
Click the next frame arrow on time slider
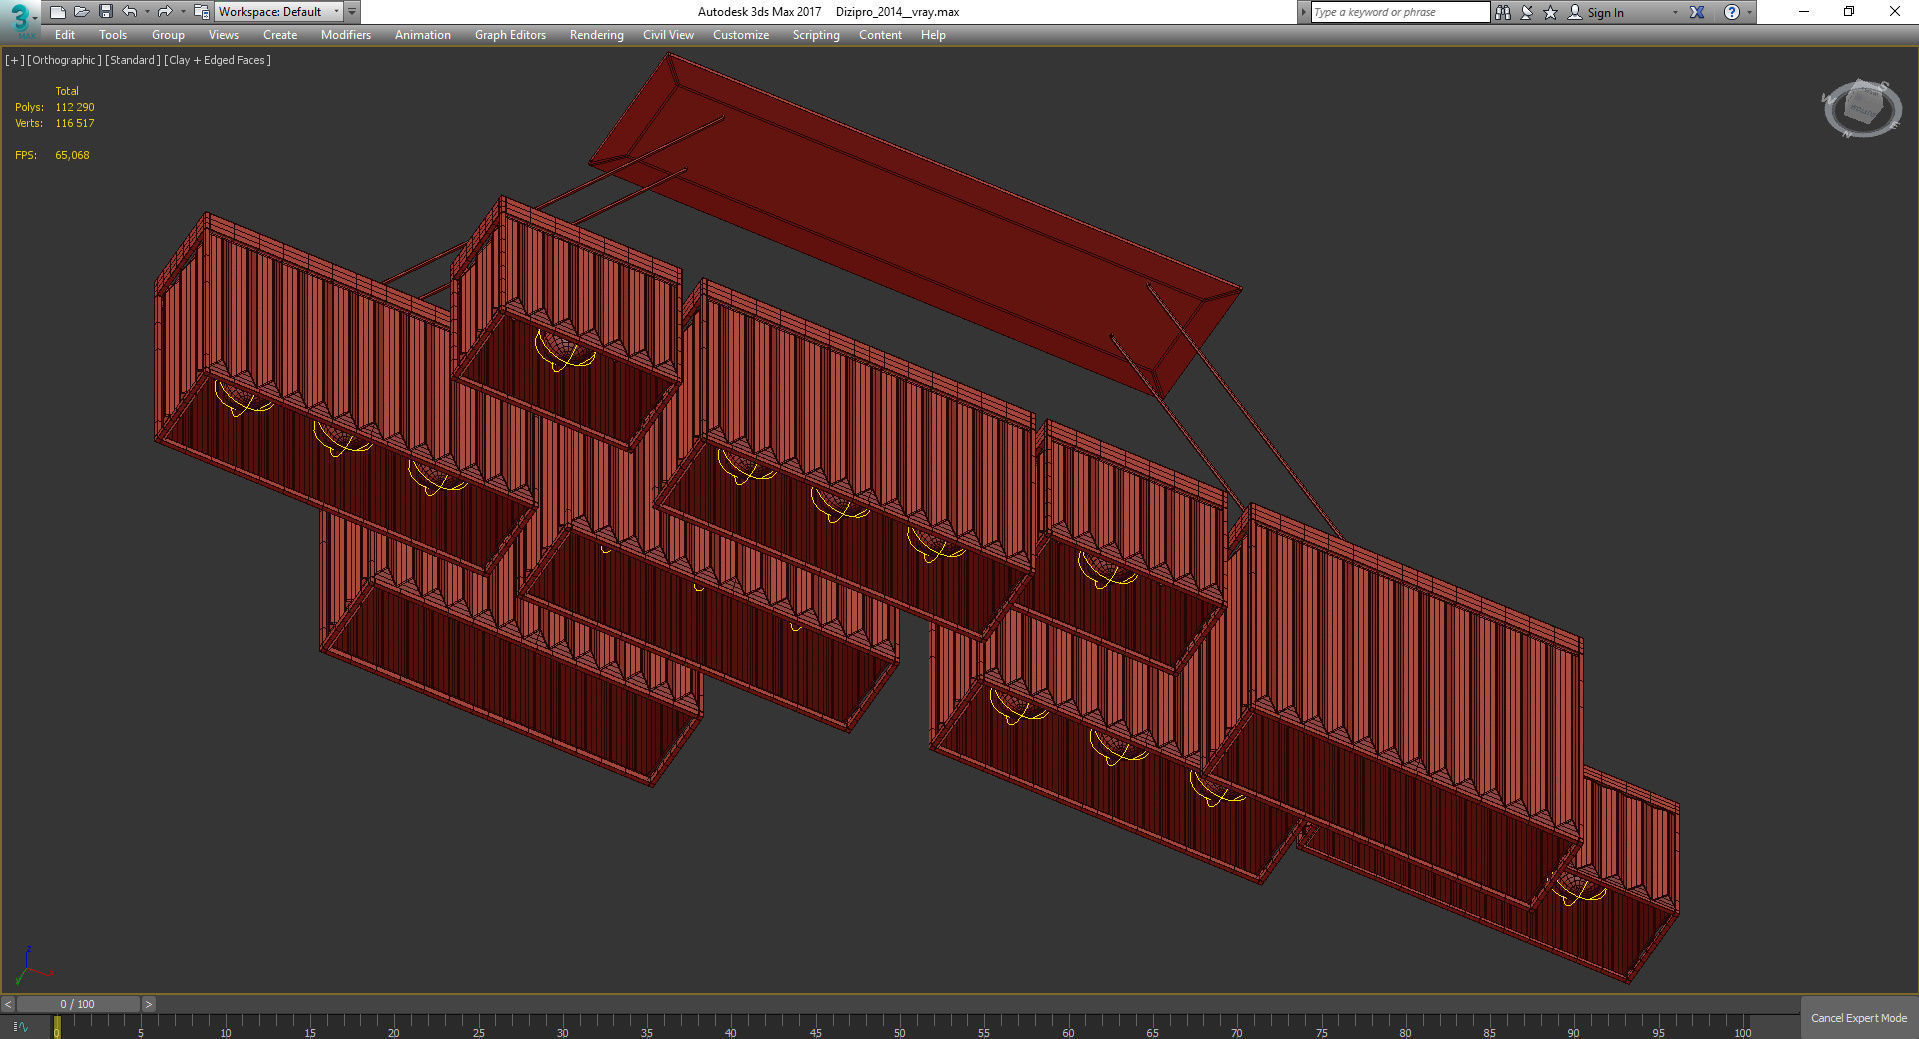click(148, 1004)
